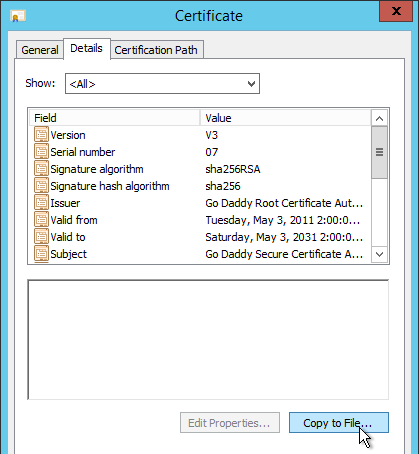Click the certificate icon in title bar

click(x=18, y=16)
